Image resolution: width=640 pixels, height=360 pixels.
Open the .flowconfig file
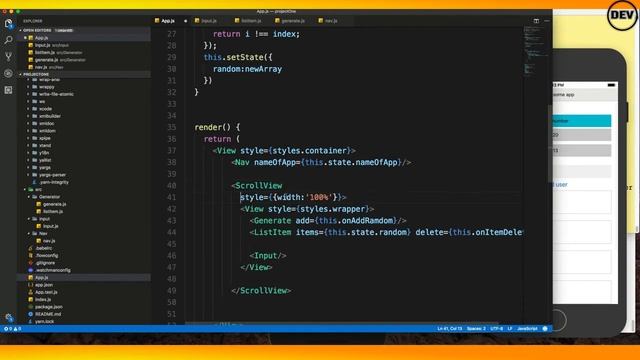(47, 256)
